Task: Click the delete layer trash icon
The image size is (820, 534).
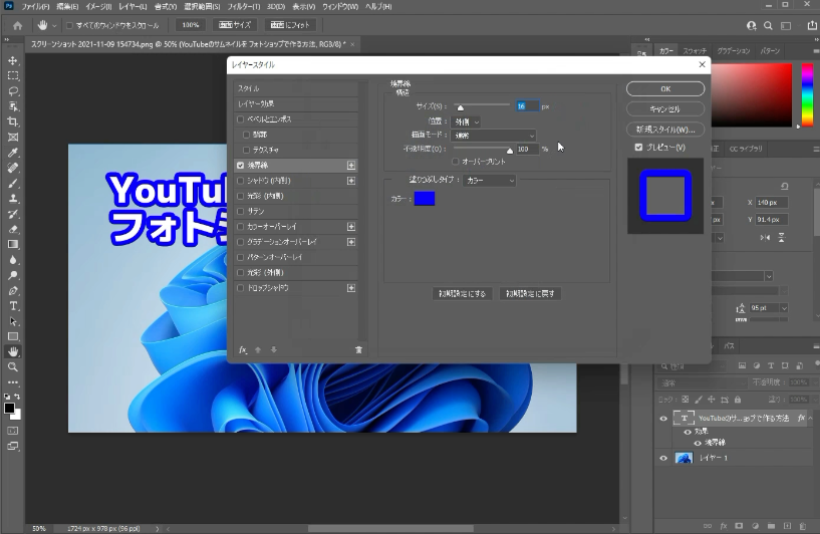Action: point(803,526)
